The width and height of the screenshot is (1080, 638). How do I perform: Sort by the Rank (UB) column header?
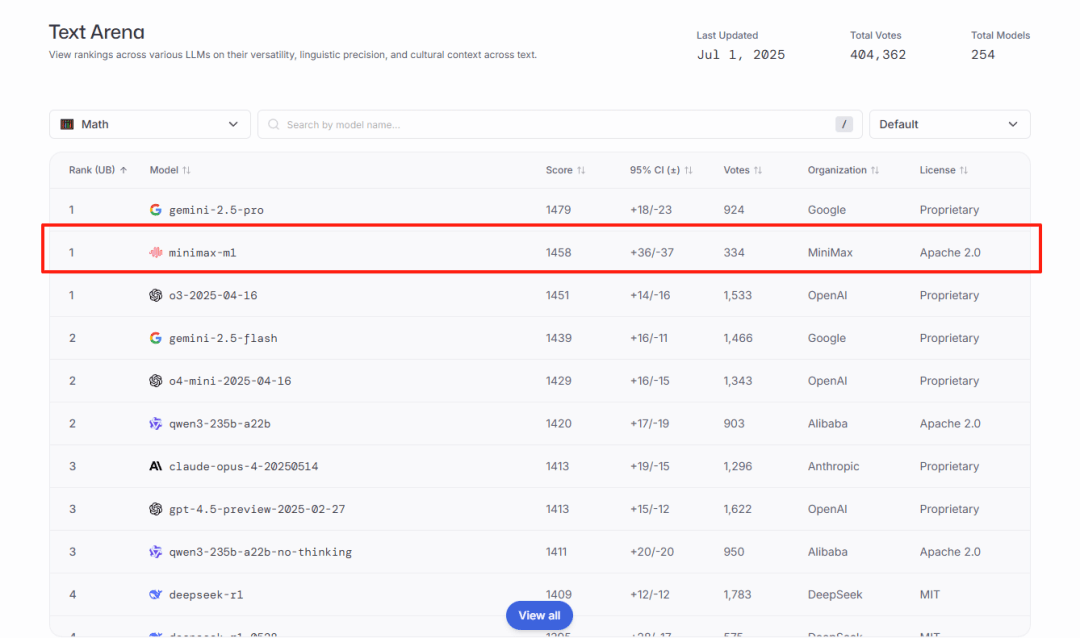point(98,170)
